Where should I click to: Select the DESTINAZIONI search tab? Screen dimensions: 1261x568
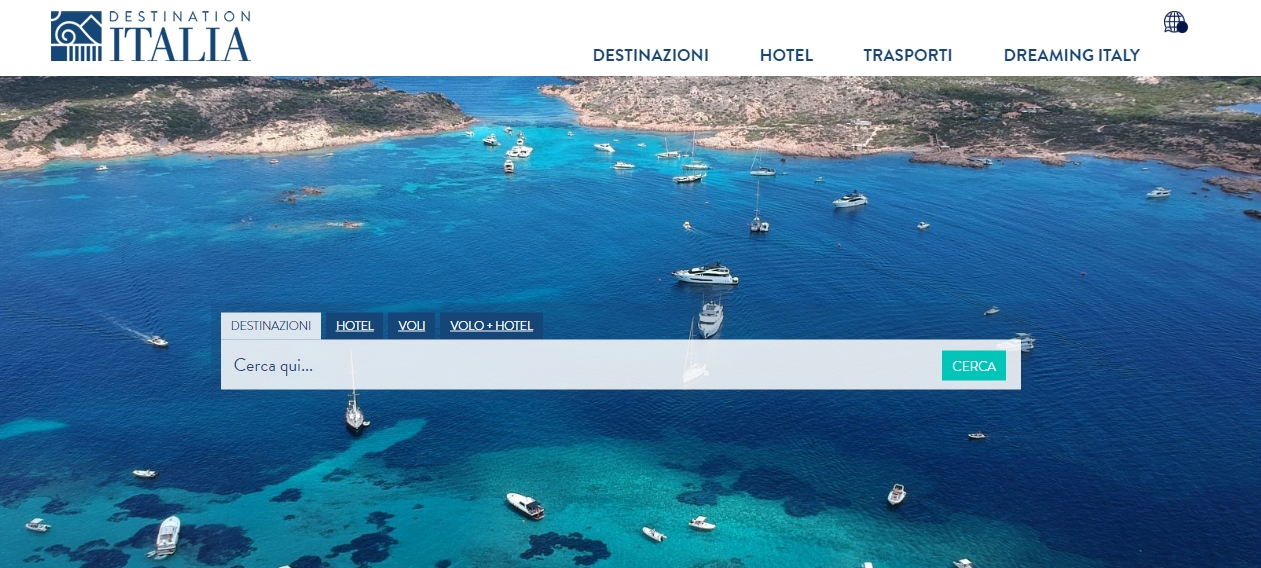(271, 326)
